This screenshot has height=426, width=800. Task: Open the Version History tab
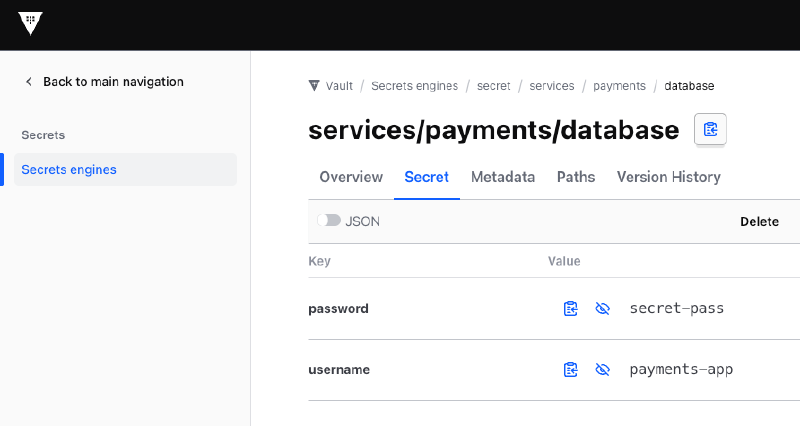click(668, 177)
